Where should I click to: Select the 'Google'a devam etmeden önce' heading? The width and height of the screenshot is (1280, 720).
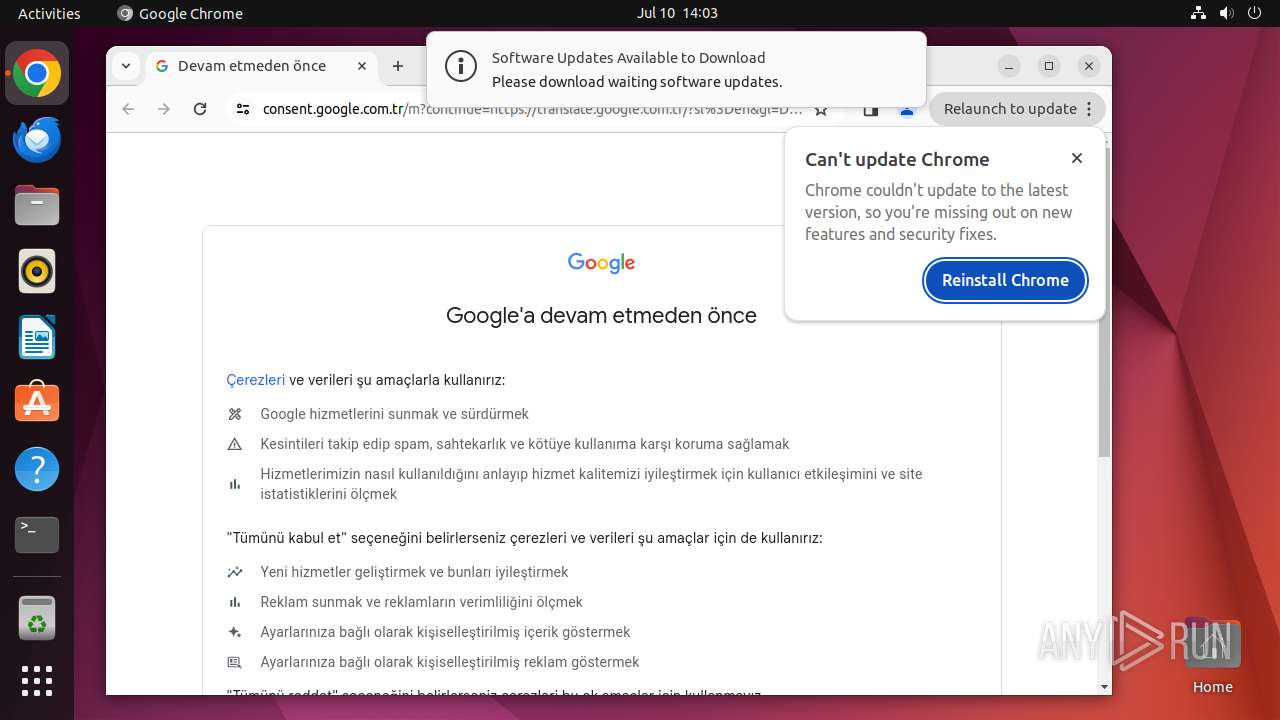[x=601, y=316]
